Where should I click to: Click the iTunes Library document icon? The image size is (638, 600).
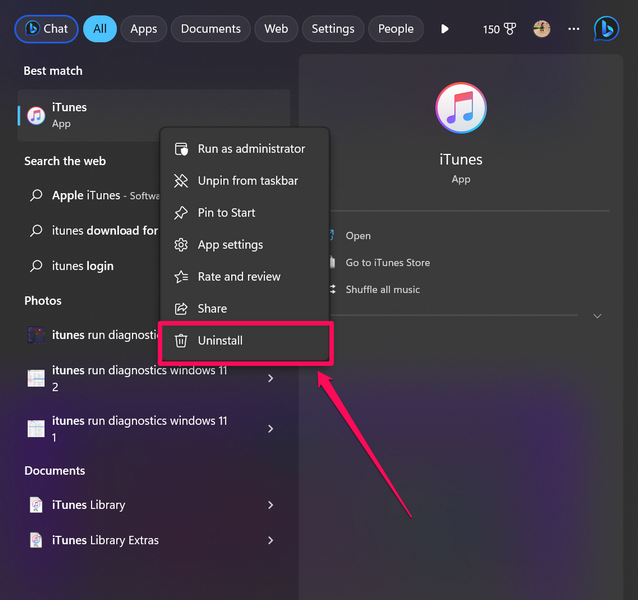[36, 505]
